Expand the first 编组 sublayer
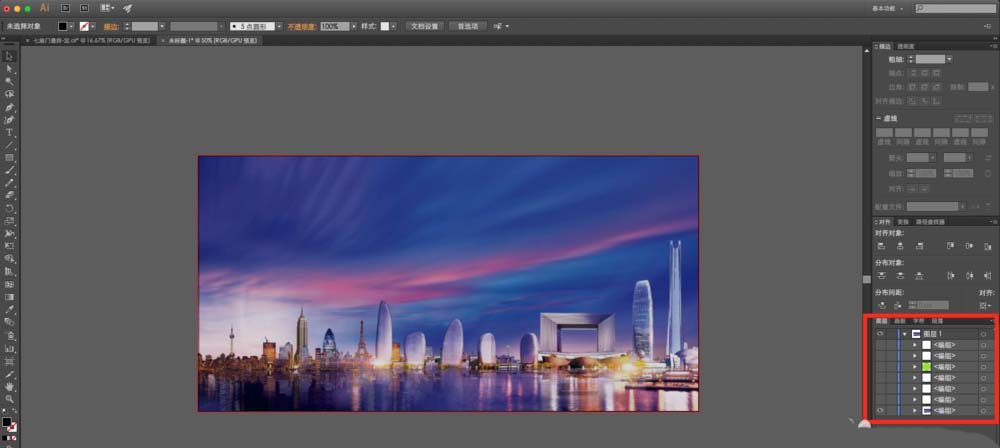 pyautogui.click(x=915, y=345)
